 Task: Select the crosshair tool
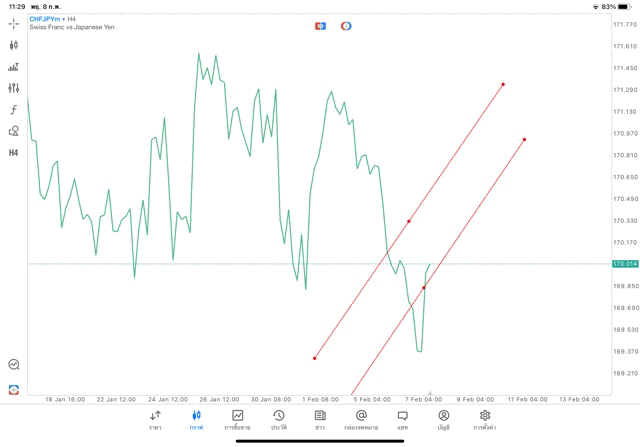pyautogui.click(x=14, y=23)
